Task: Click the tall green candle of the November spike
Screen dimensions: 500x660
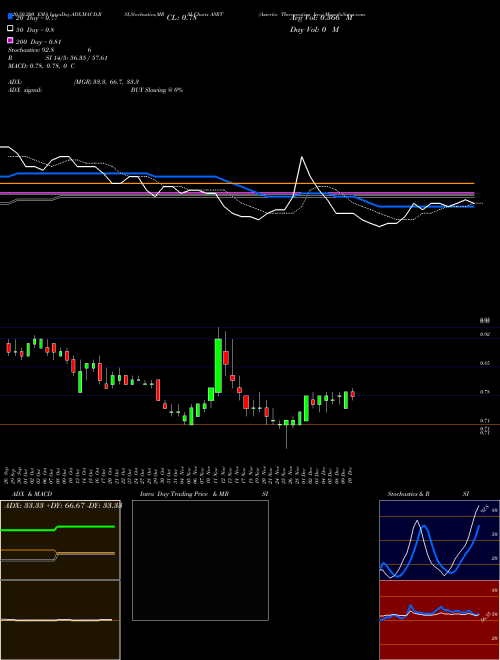Action: 218,365
